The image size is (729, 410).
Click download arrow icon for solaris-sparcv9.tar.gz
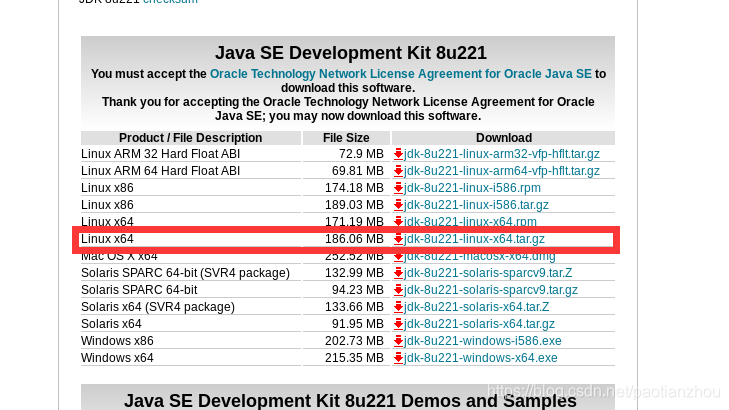398,290
